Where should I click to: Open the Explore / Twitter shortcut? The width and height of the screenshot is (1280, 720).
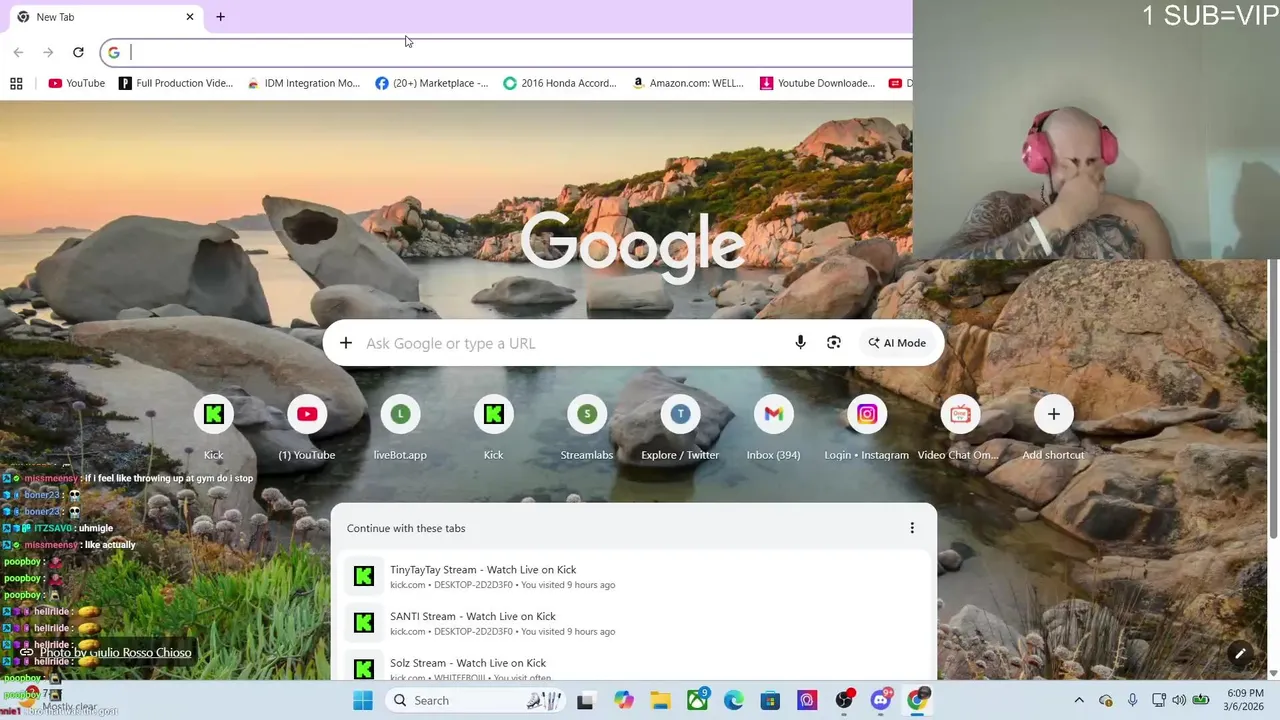point(680,428)
